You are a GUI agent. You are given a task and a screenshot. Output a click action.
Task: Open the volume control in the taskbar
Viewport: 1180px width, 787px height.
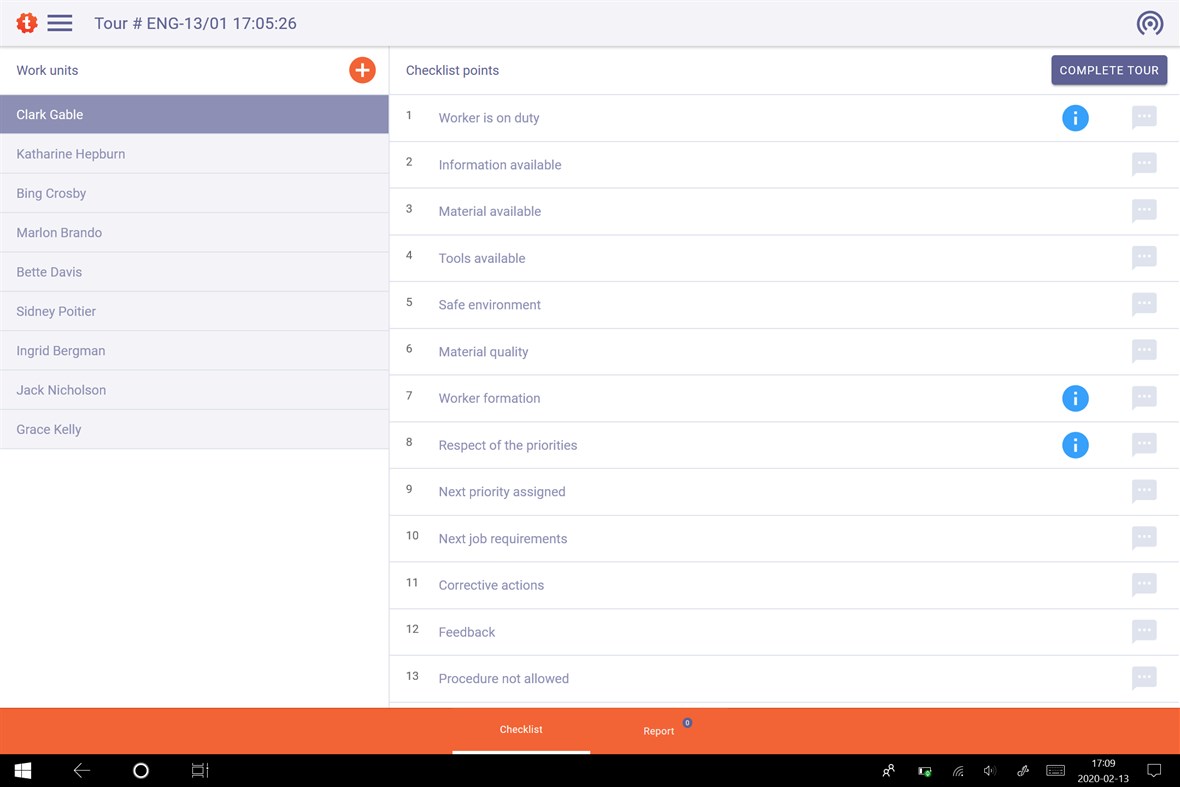click(989, 770)
